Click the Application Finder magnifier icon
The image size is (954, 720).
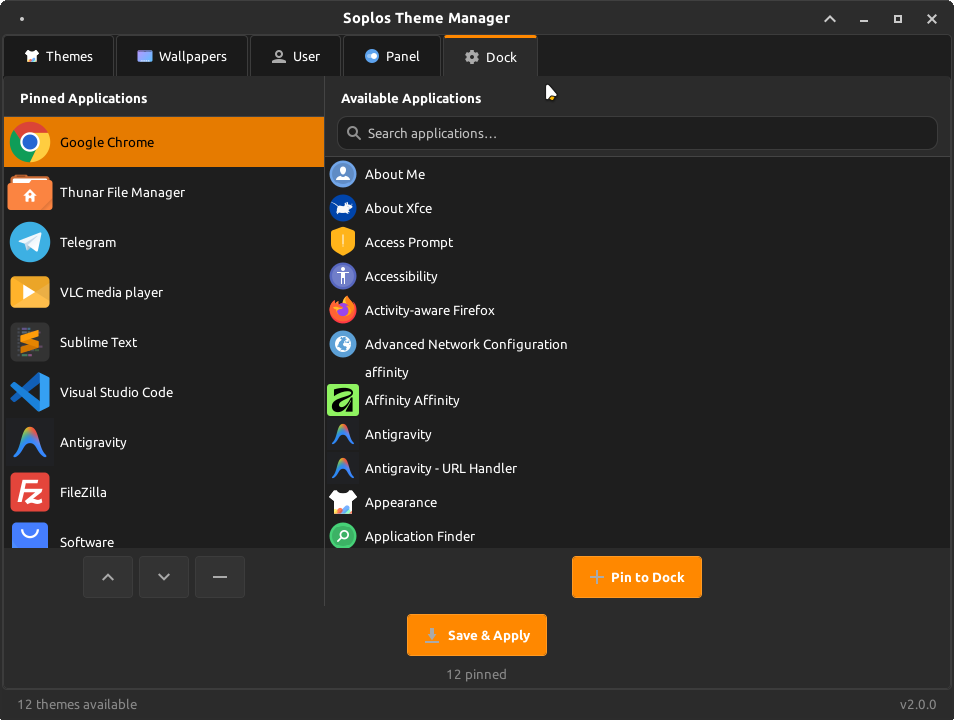343,536
